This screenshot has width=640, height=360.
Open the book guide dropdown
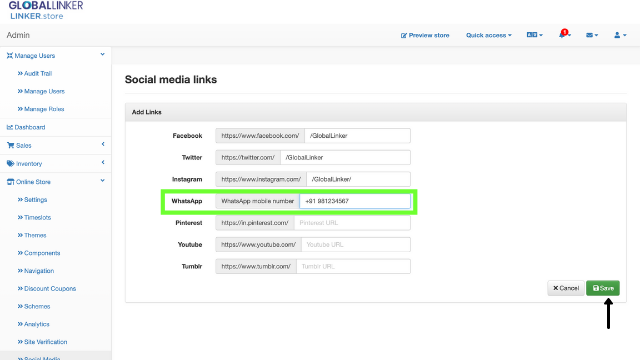click(535, 35)
